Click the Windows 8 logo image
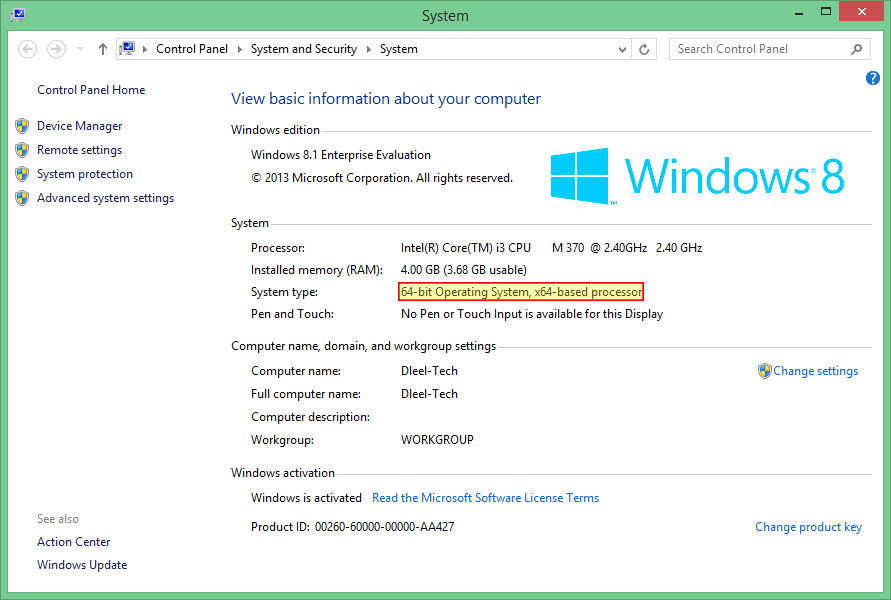 pos(697,176)
